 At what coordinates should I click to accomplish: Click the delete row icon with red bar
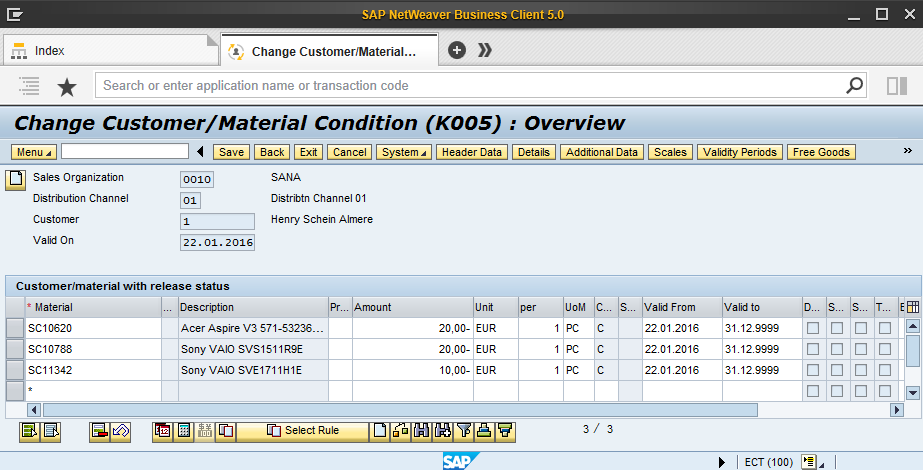pos(99,431)
